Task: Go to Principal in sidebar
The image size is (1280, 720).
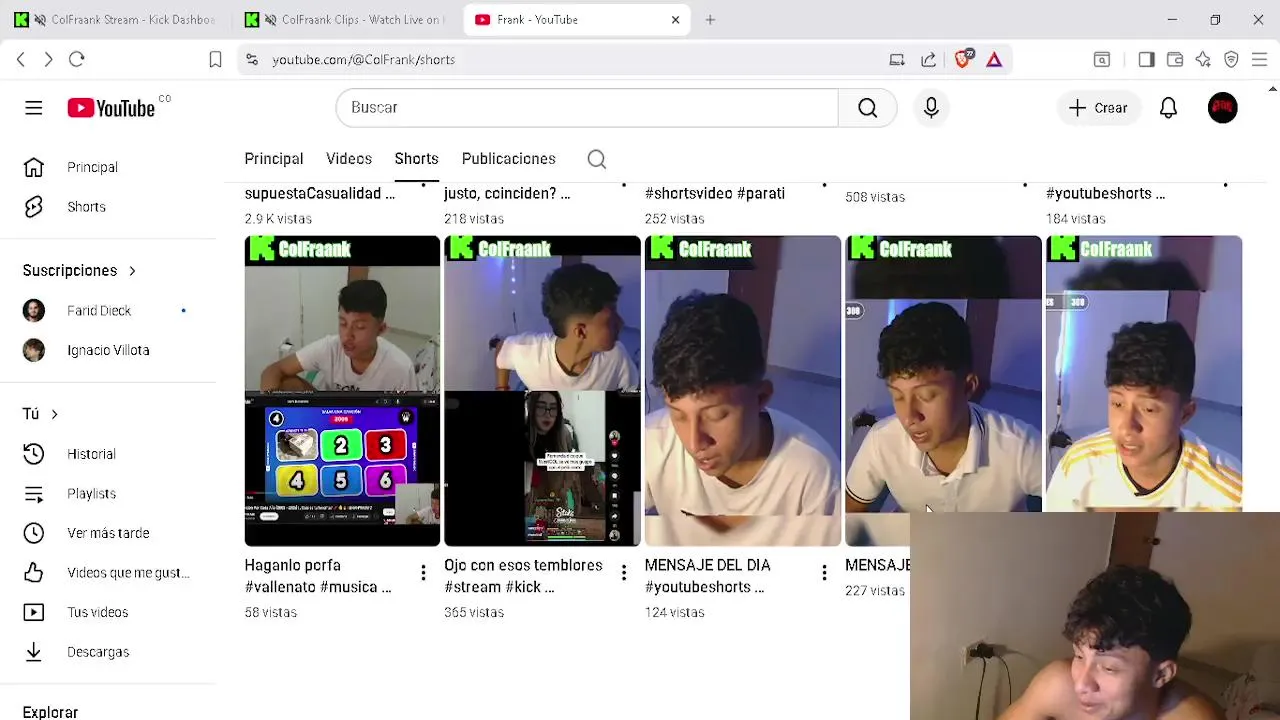Action: (x=108, y=167)
